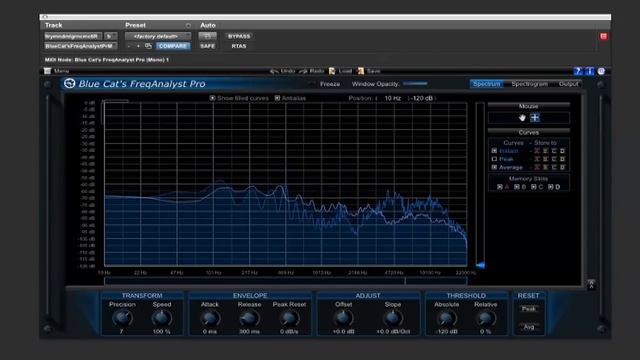Store Peak curve to slot C
The height and width of the screenshot is (360, 640).
[x=554, y=159]
